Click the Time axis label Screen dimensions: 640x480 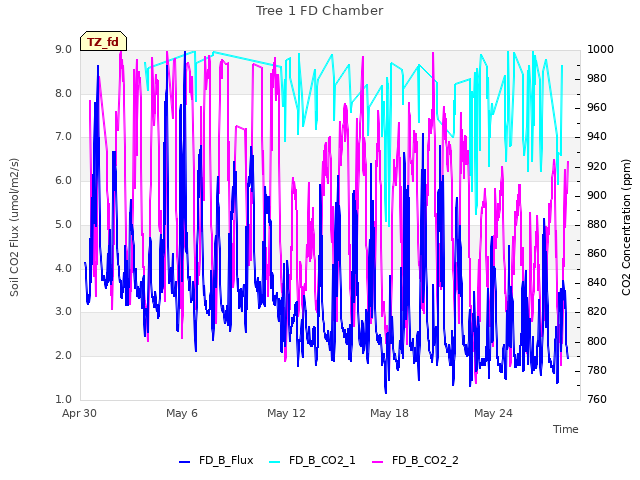[566, 429]
